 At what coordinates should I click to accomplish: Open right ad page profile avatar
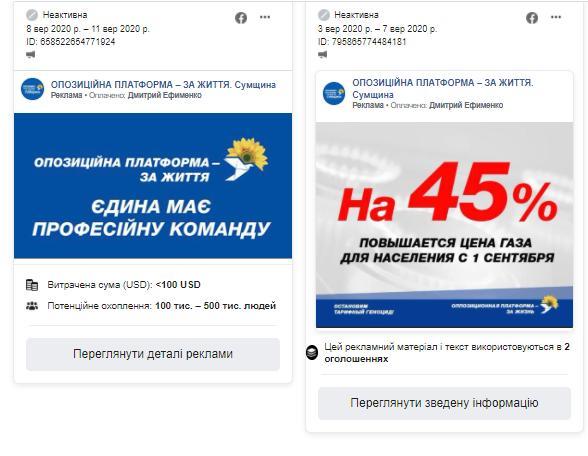coord(334,93)
